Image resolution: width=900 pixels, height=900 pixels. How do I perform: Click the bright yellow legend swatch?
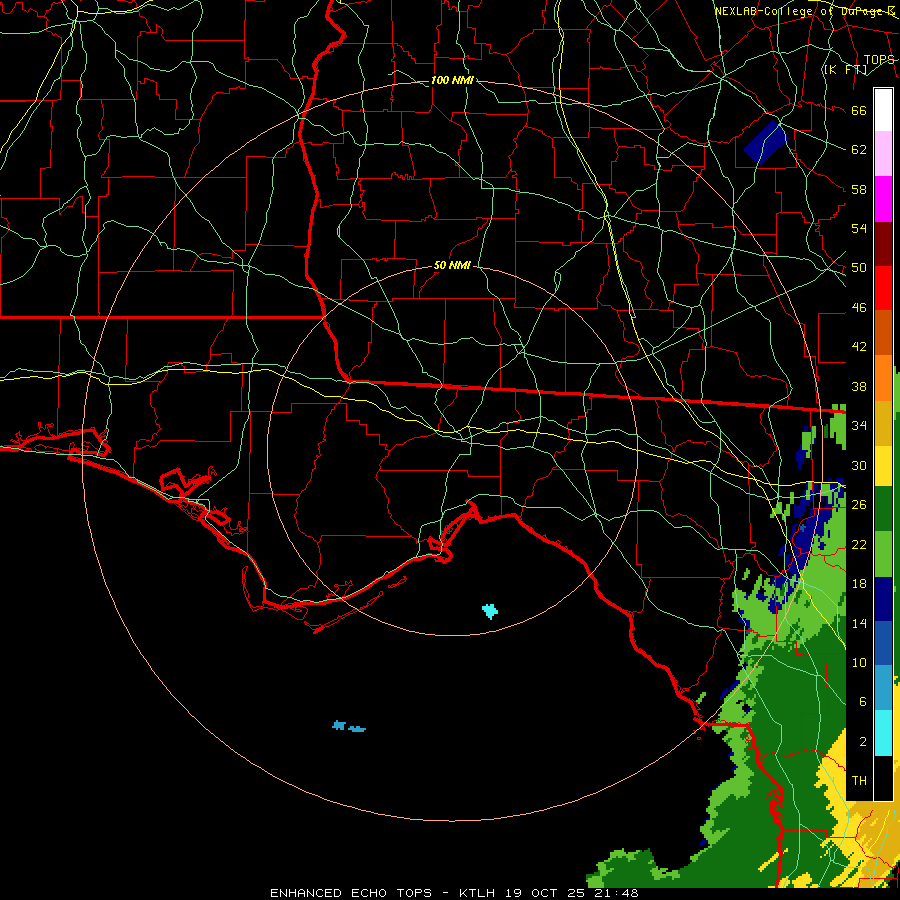(883, 466)
